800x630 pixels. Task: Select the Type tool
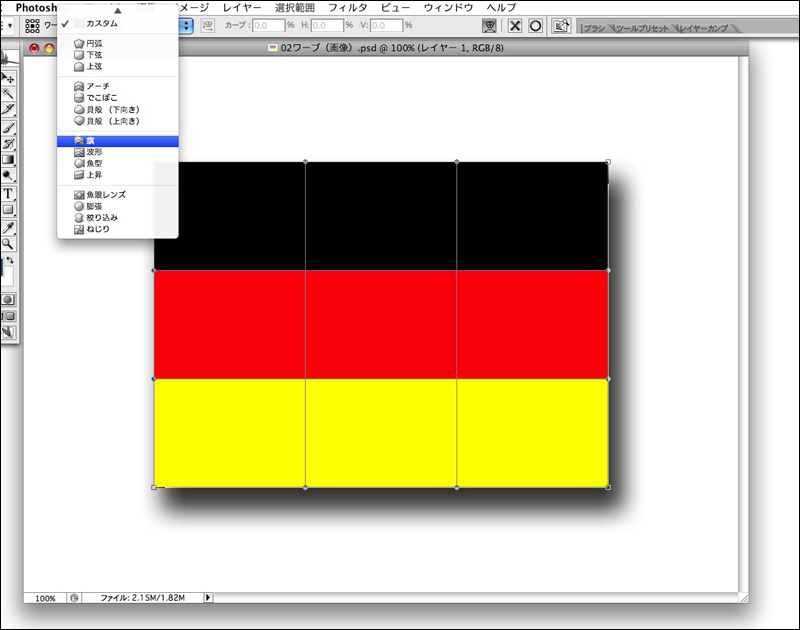[8, 193]
